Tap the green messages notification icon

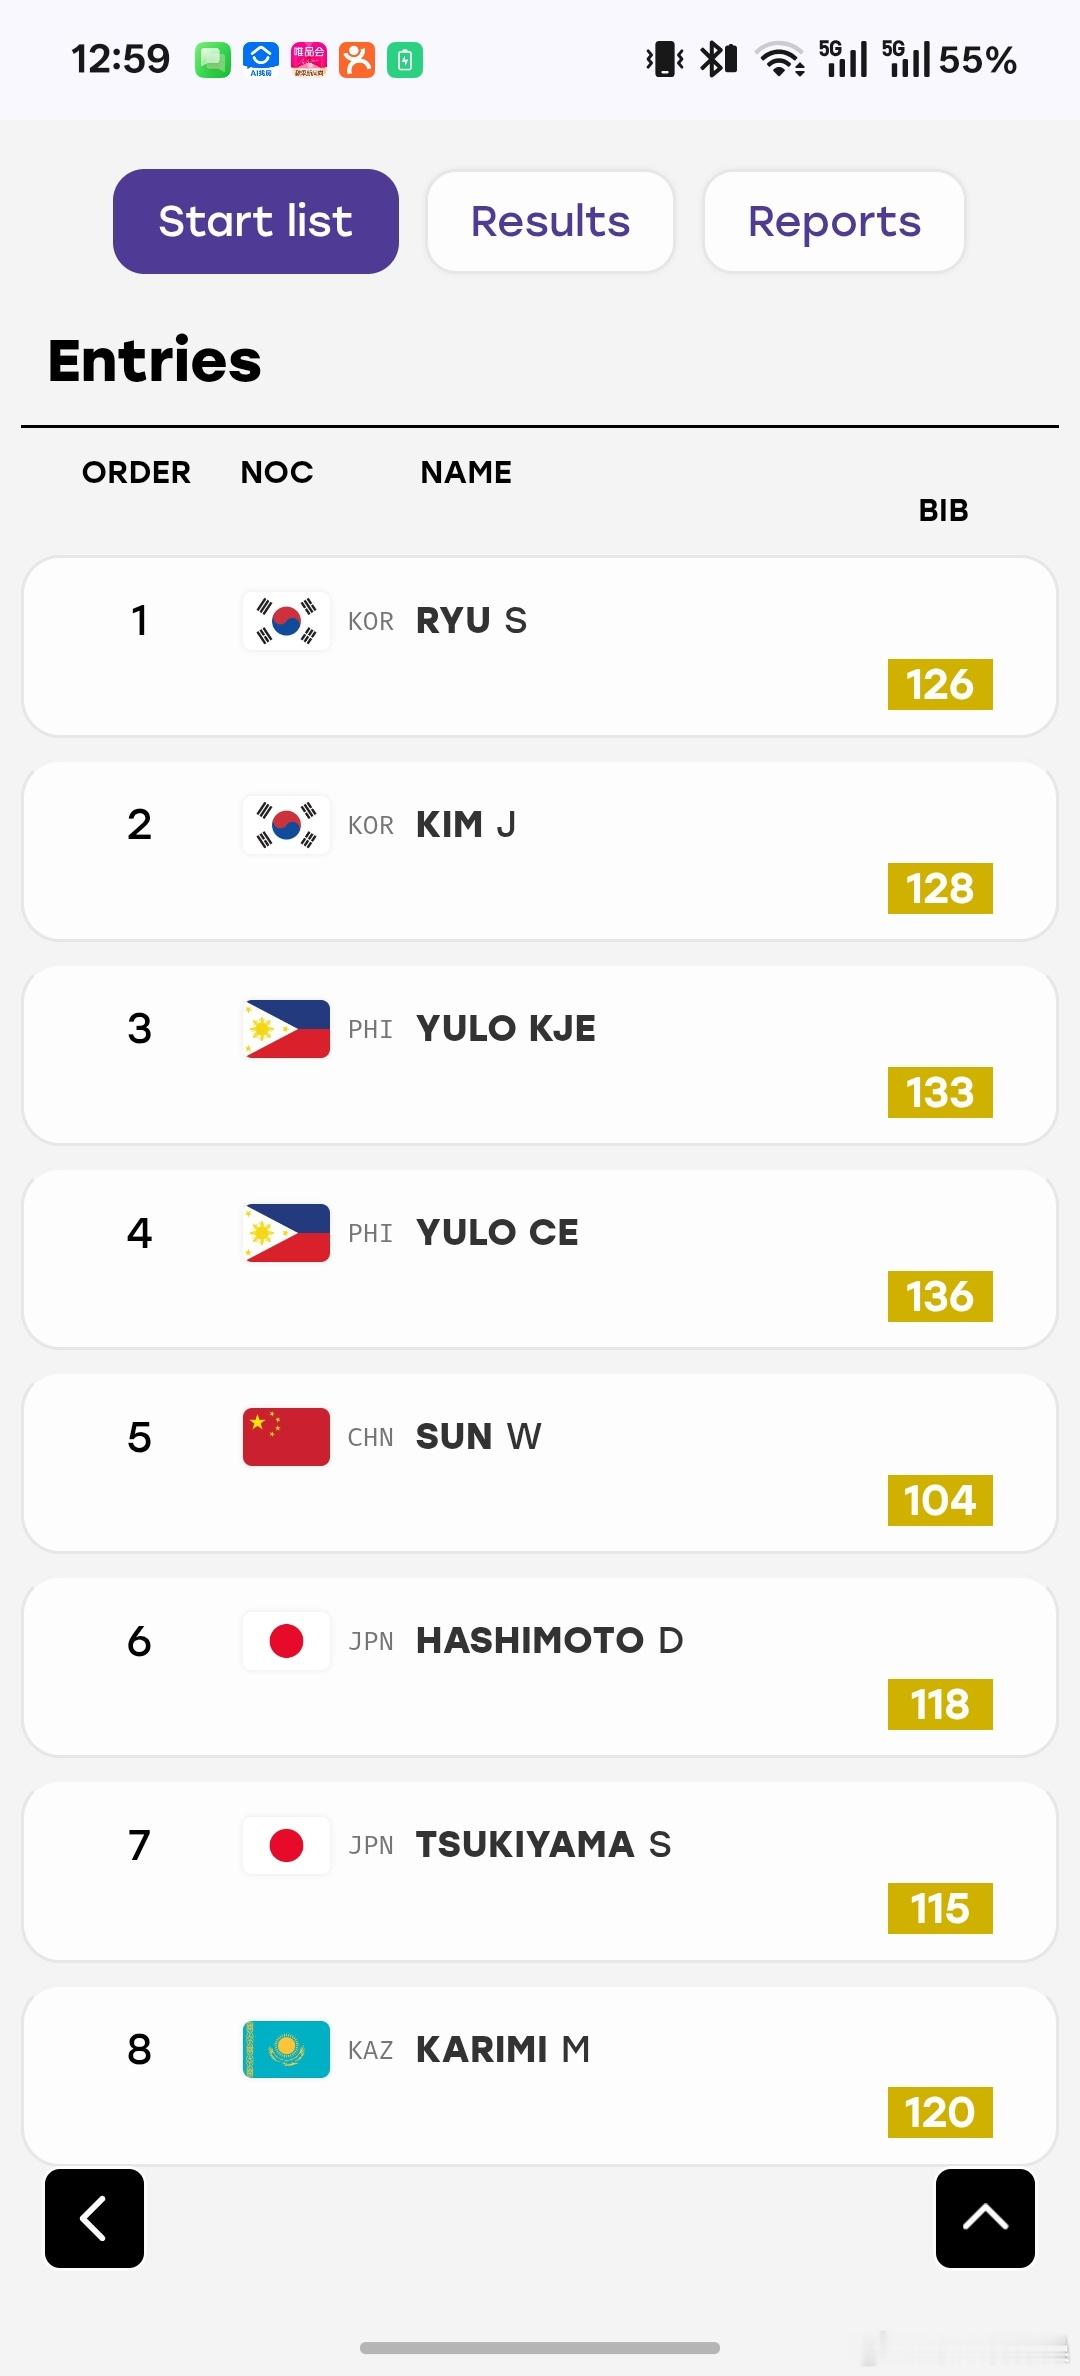(212, 60)
